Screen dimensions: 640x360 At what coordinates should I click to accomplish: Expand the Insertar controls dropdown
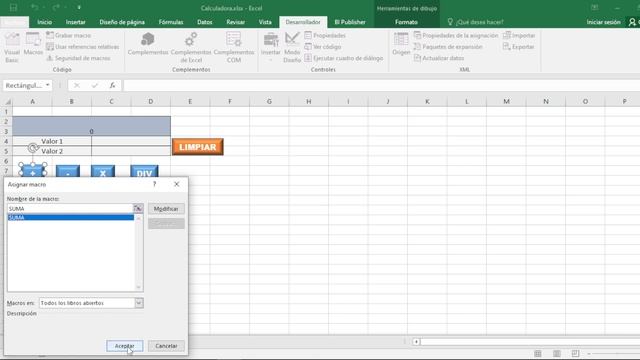click(271, 47)
